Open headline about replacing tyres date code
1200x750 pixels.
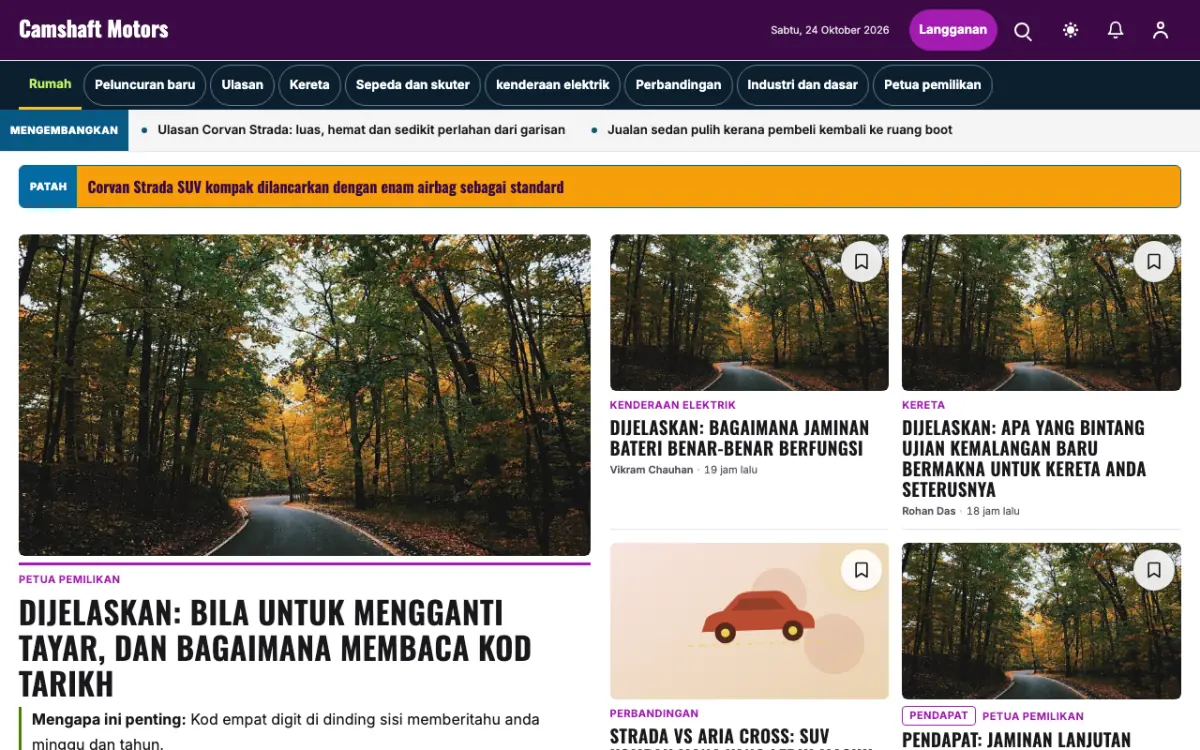pyautogui.click(x=275, y=648)
